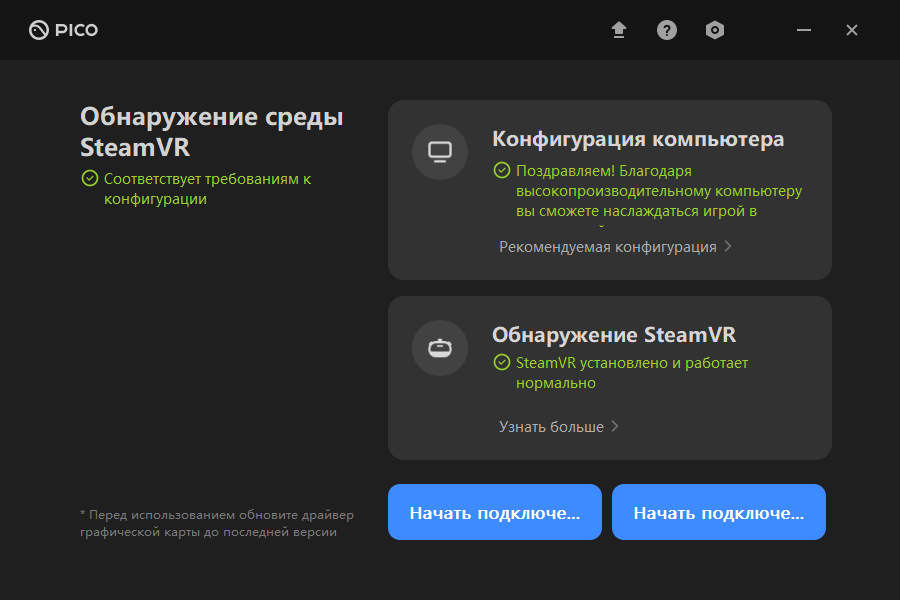This screenshot has height=600, width=900.
Task: Expand chevron next to "Рекомендуемая конфигурация"
Action: [728, 246]
